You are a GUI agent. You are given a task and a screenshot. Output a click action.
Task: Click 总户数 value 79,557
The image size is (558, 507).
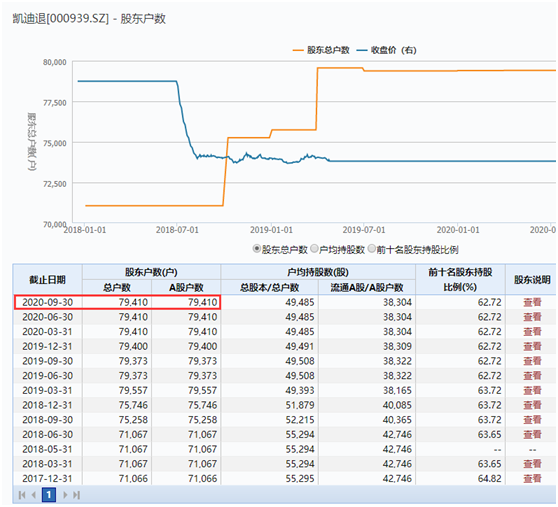click(133, 390)
